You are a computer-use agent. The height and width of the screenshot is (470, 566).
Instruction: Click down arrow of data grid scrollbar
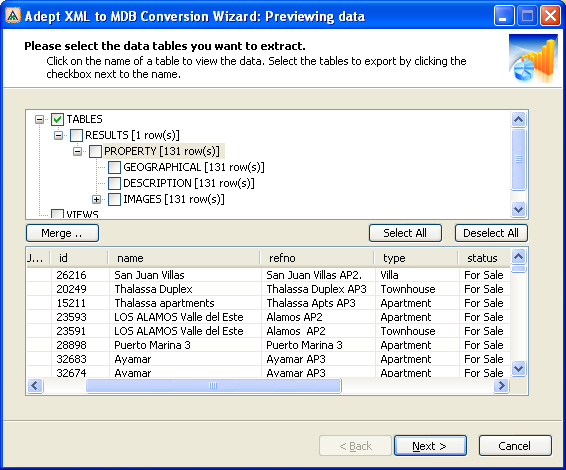519,369
